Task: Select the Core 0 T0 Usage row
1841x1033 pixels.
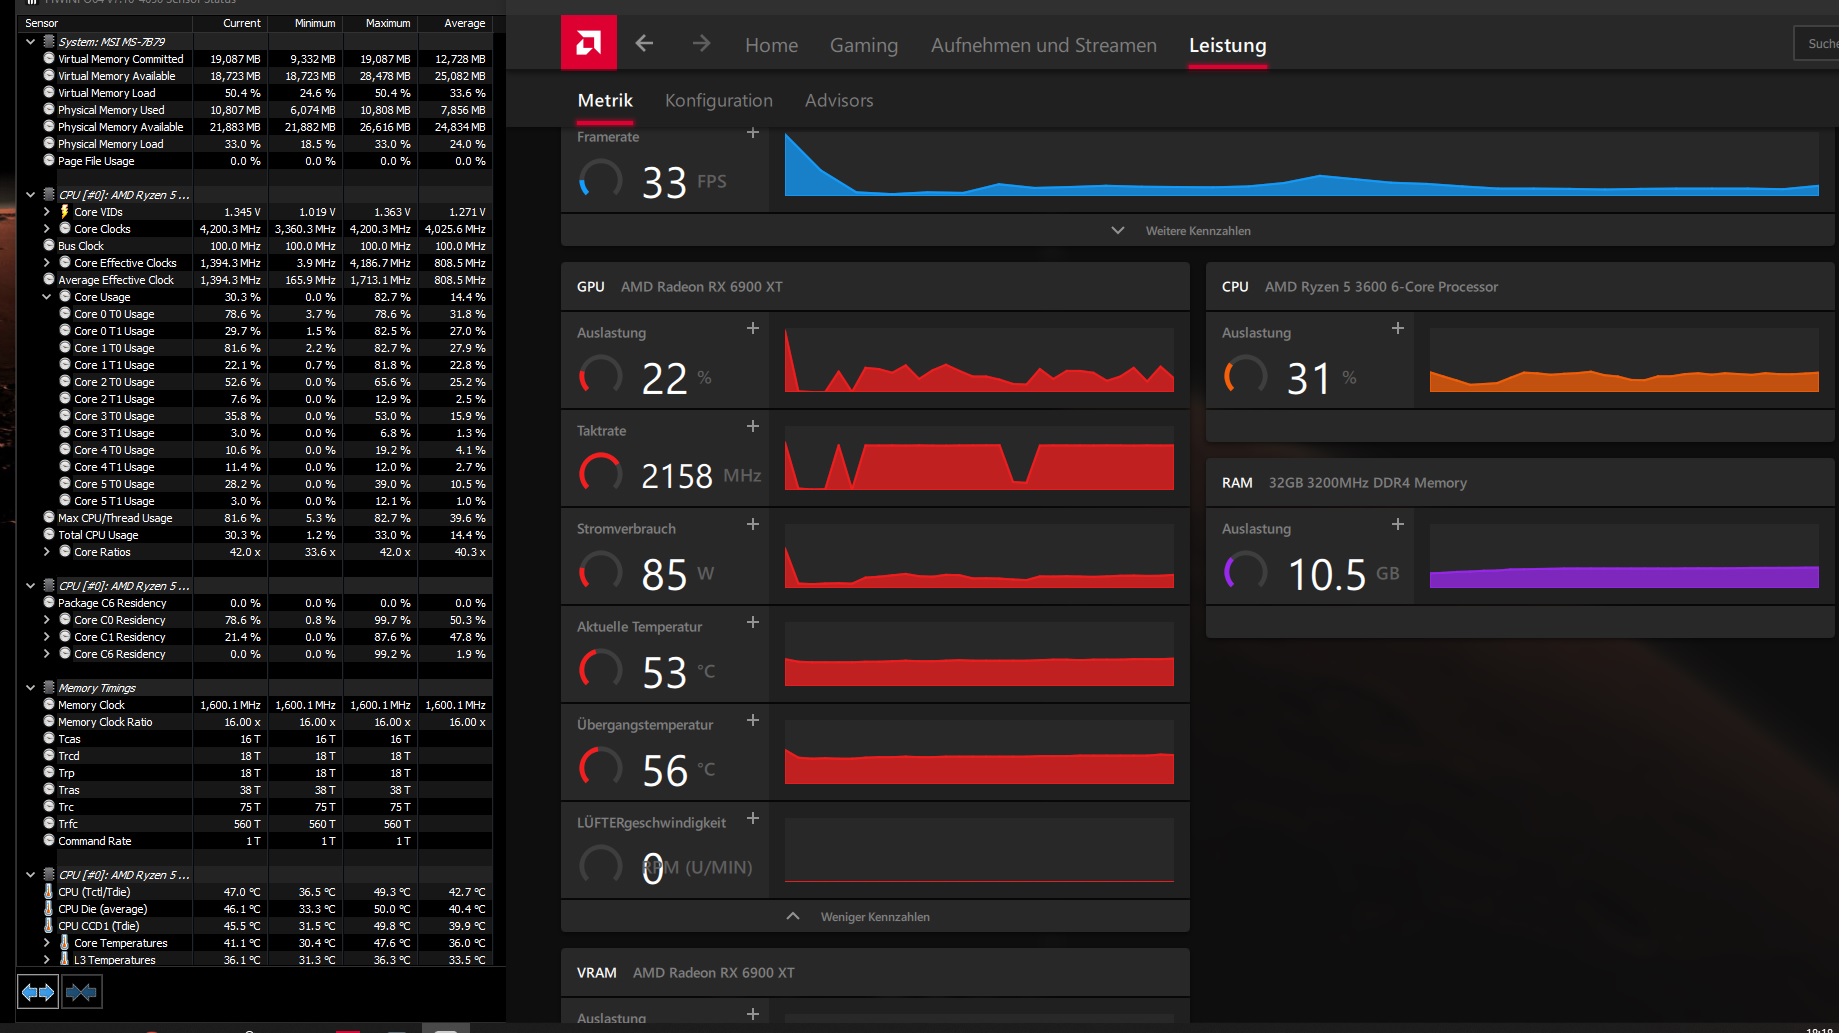Action: (x=255, y=314)
